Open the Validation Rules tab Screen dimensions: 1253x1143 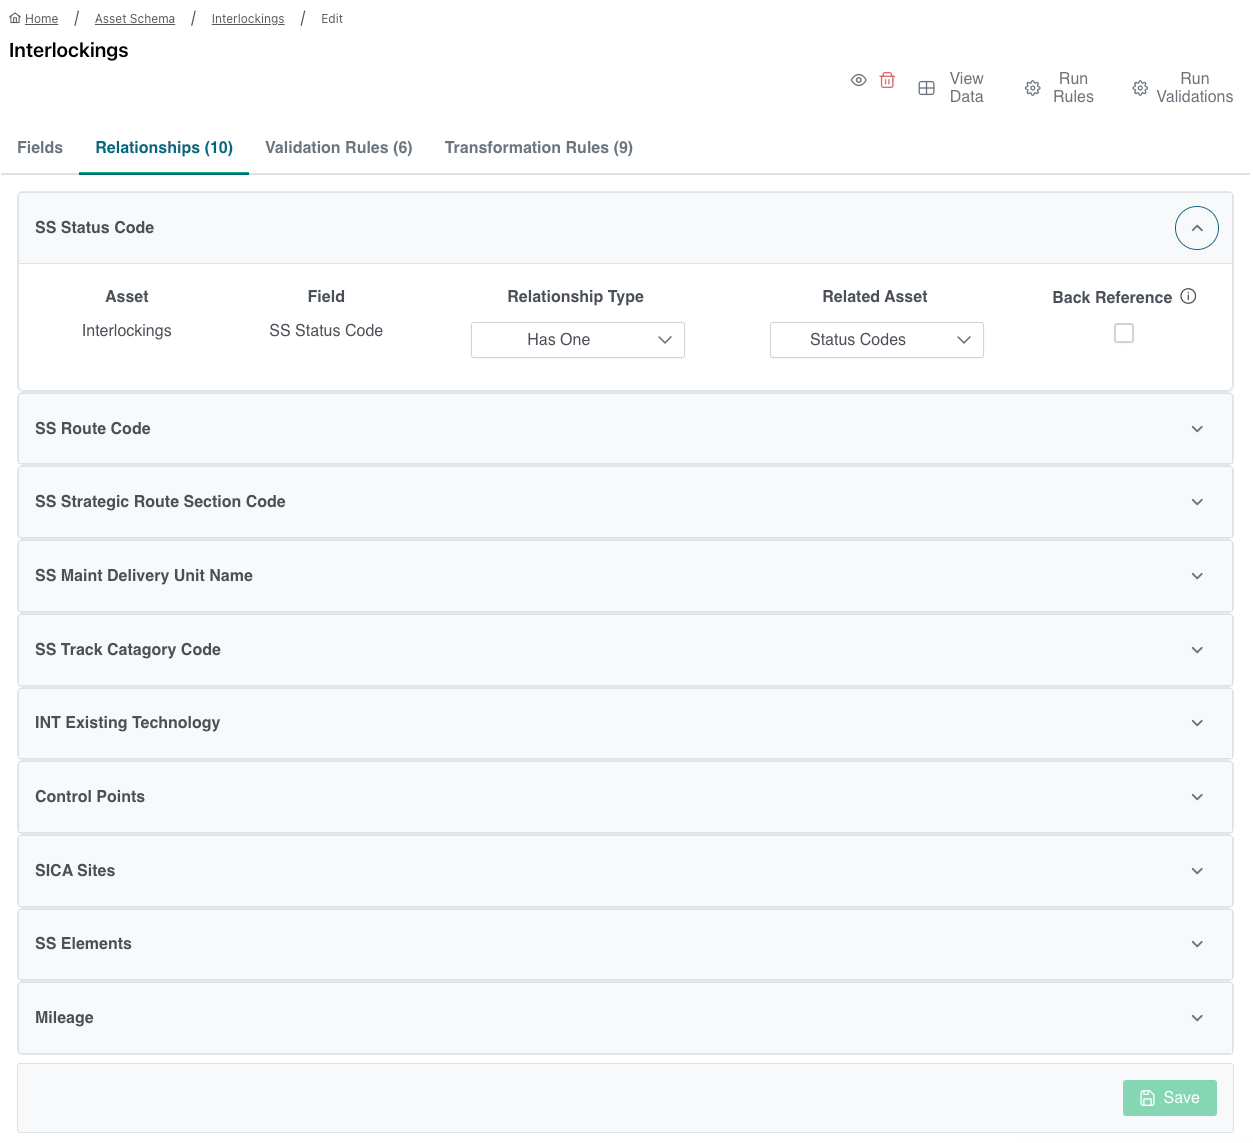coord(338,148)
